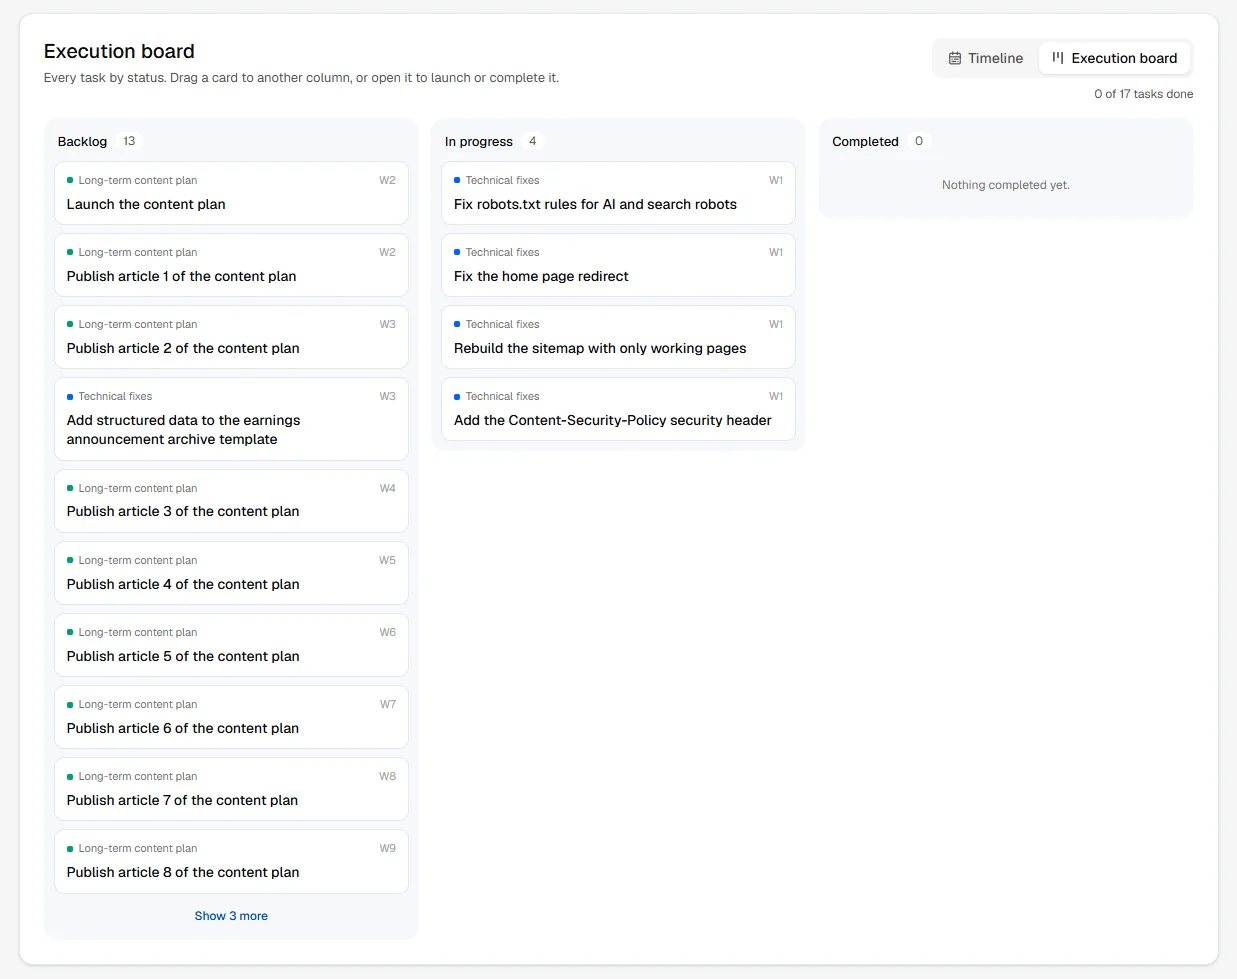Viewport: 1237px width, 979px height.
Task: Click the "Execution board" page title
Action: [119, 51]
